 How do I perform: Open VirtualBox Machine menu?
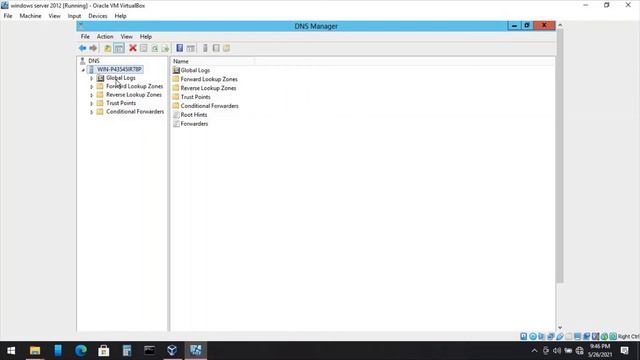[x=30, y=16]
